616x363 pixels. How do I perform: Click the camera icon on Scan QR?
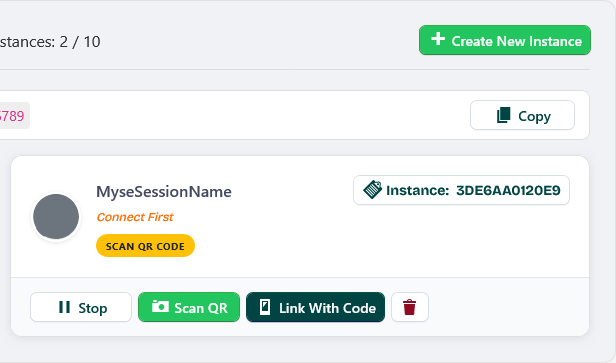pyautogui.click(x=160, y=306)
